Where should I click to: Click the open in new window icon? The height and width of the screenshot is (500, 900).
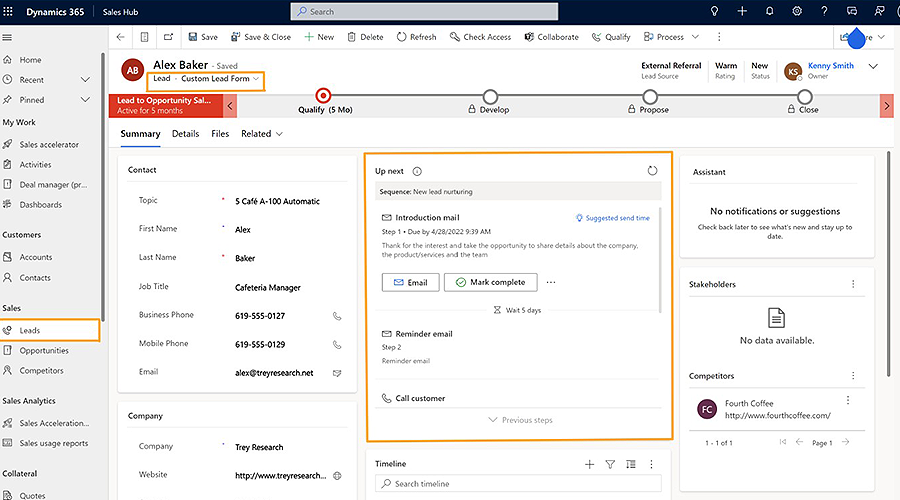[x=168, y=37]
